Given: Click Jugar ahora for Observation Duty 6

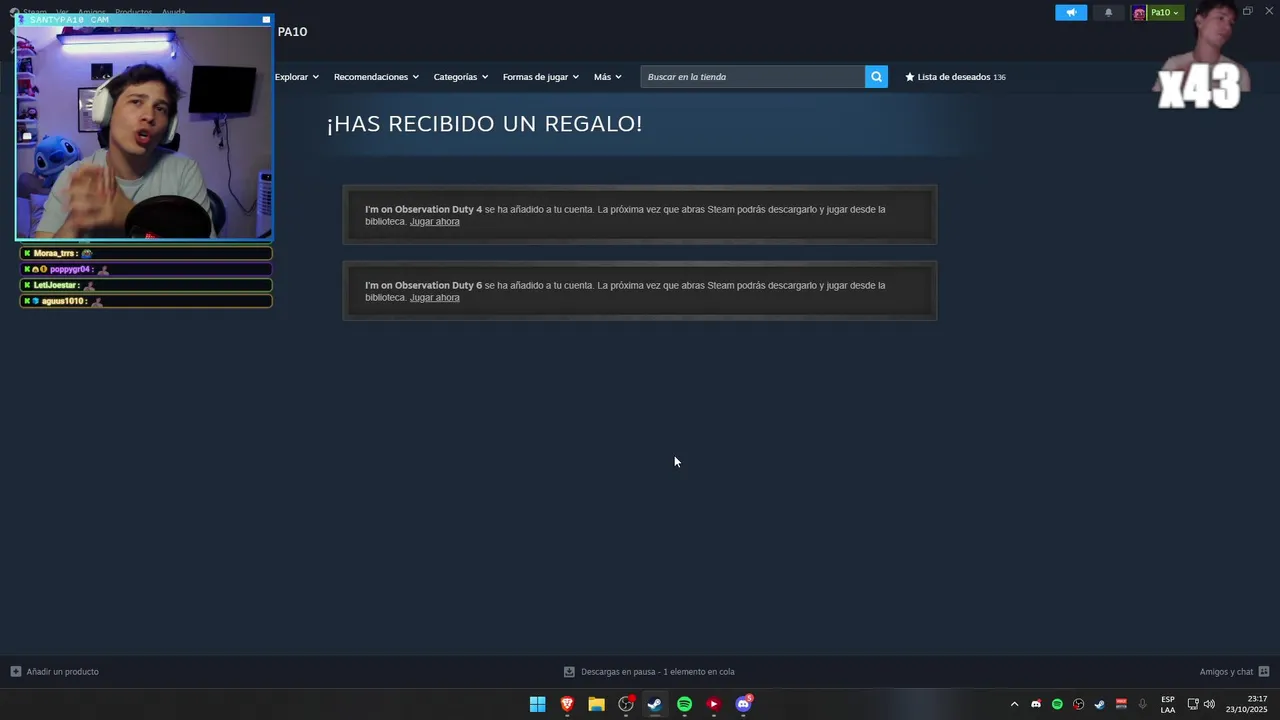Looking at the screenshot, I should 435,298.
